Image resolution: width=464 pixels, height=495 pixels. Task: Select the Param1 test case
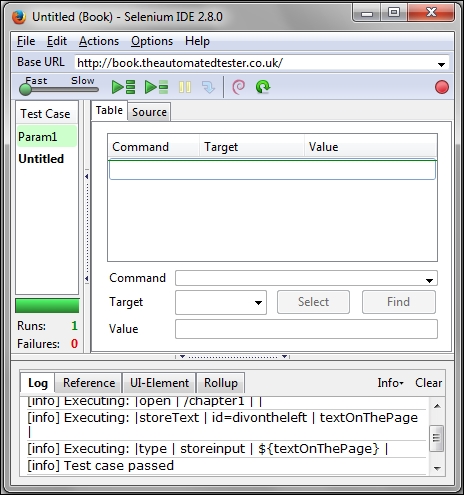47,137
